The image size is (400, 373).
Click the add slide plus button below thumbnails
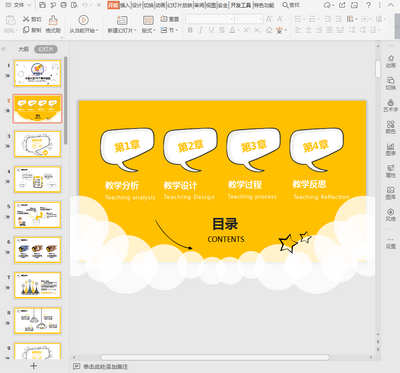pos(33,366)
